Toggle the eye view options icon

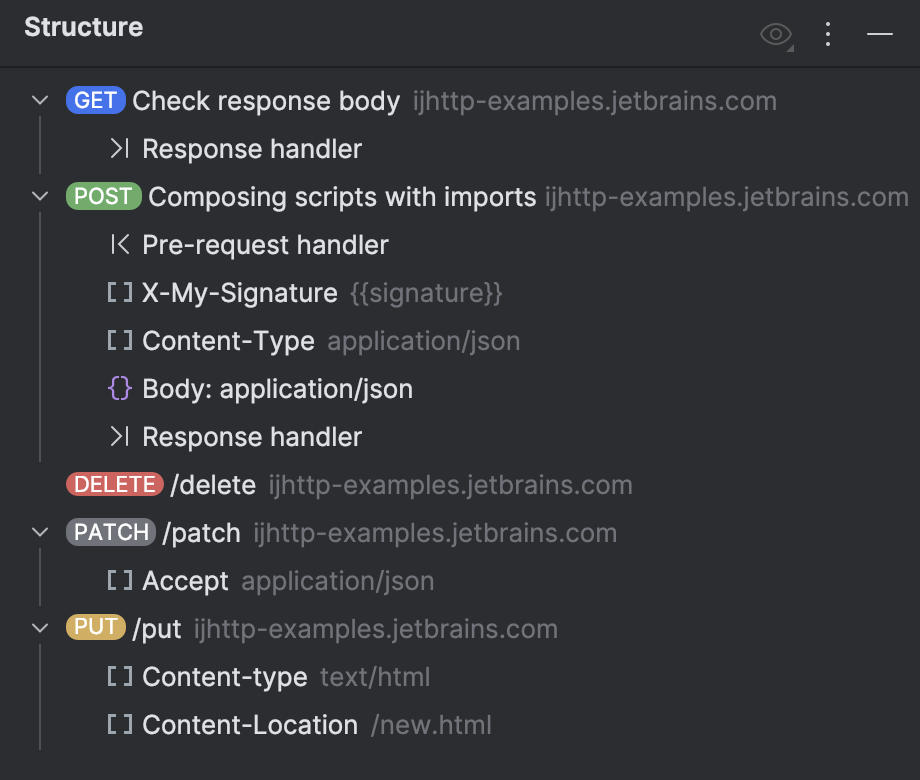[x=775, y=33]
